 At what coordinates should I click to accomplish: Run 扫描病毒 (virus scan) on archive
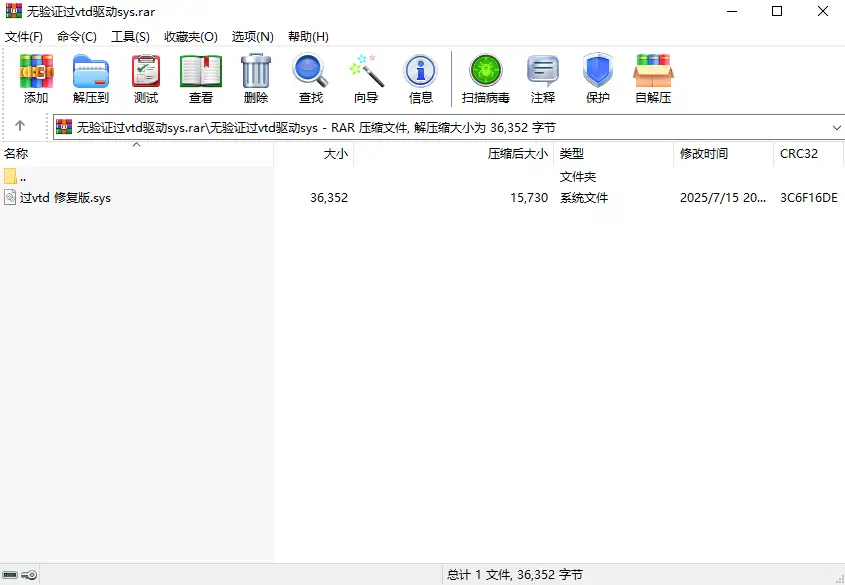tap(485, 78)
